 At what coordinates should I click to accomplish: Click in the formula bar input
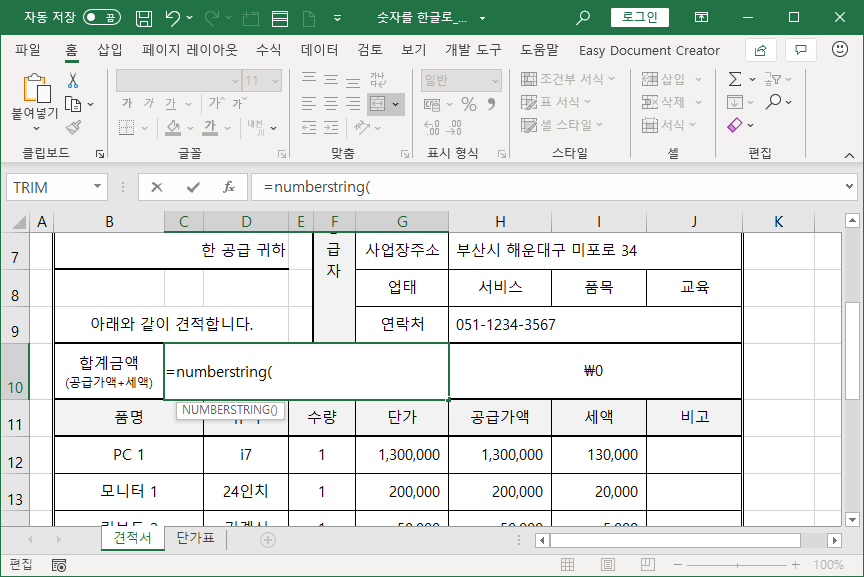pyautogui.click(x=548, y=187)
